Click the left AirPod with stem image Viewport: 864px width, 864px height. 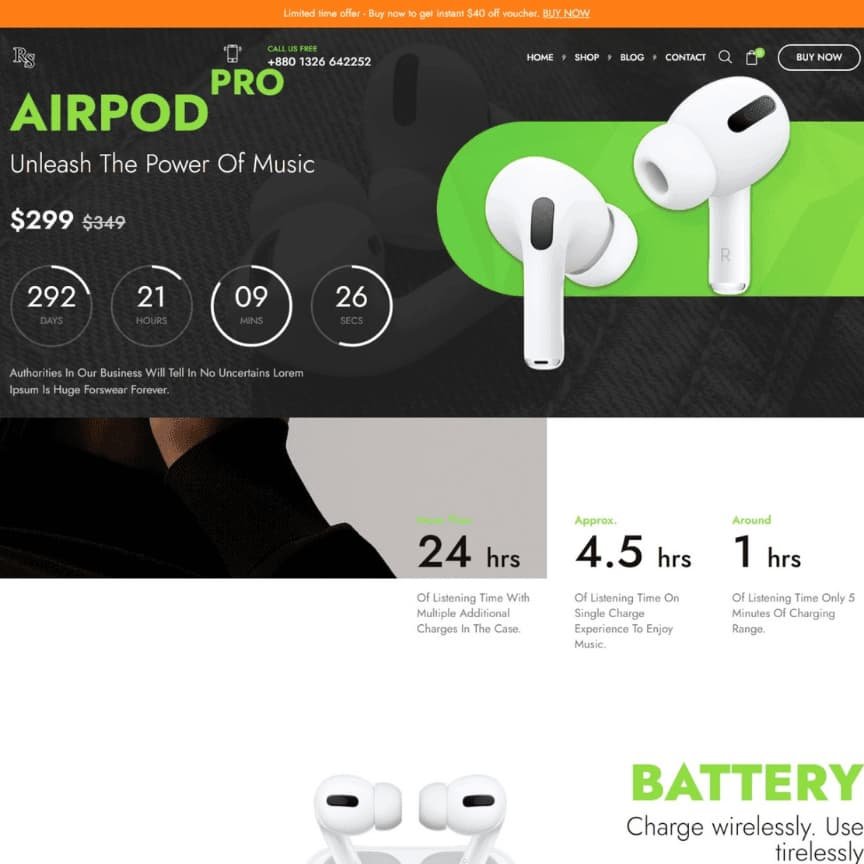click(559, 263)
